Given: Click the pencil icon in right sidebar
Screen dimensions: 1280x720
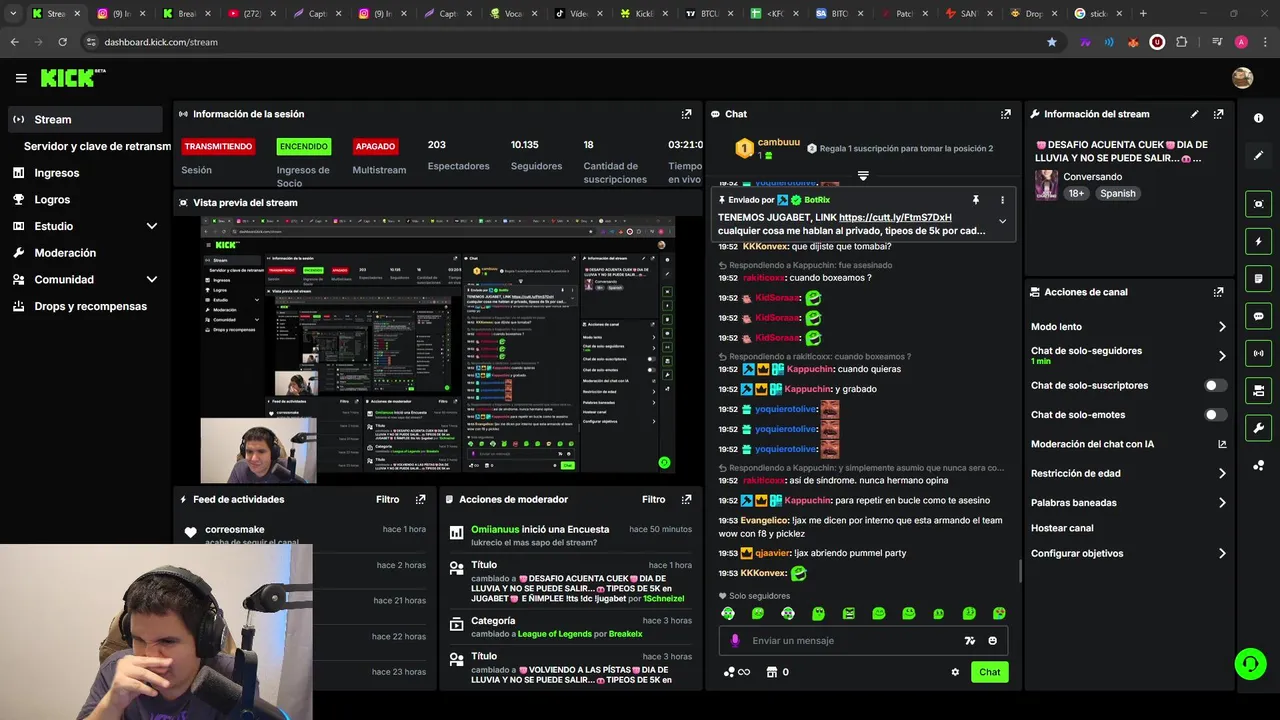Looking at the screenshot, I should pos(1258,155).
